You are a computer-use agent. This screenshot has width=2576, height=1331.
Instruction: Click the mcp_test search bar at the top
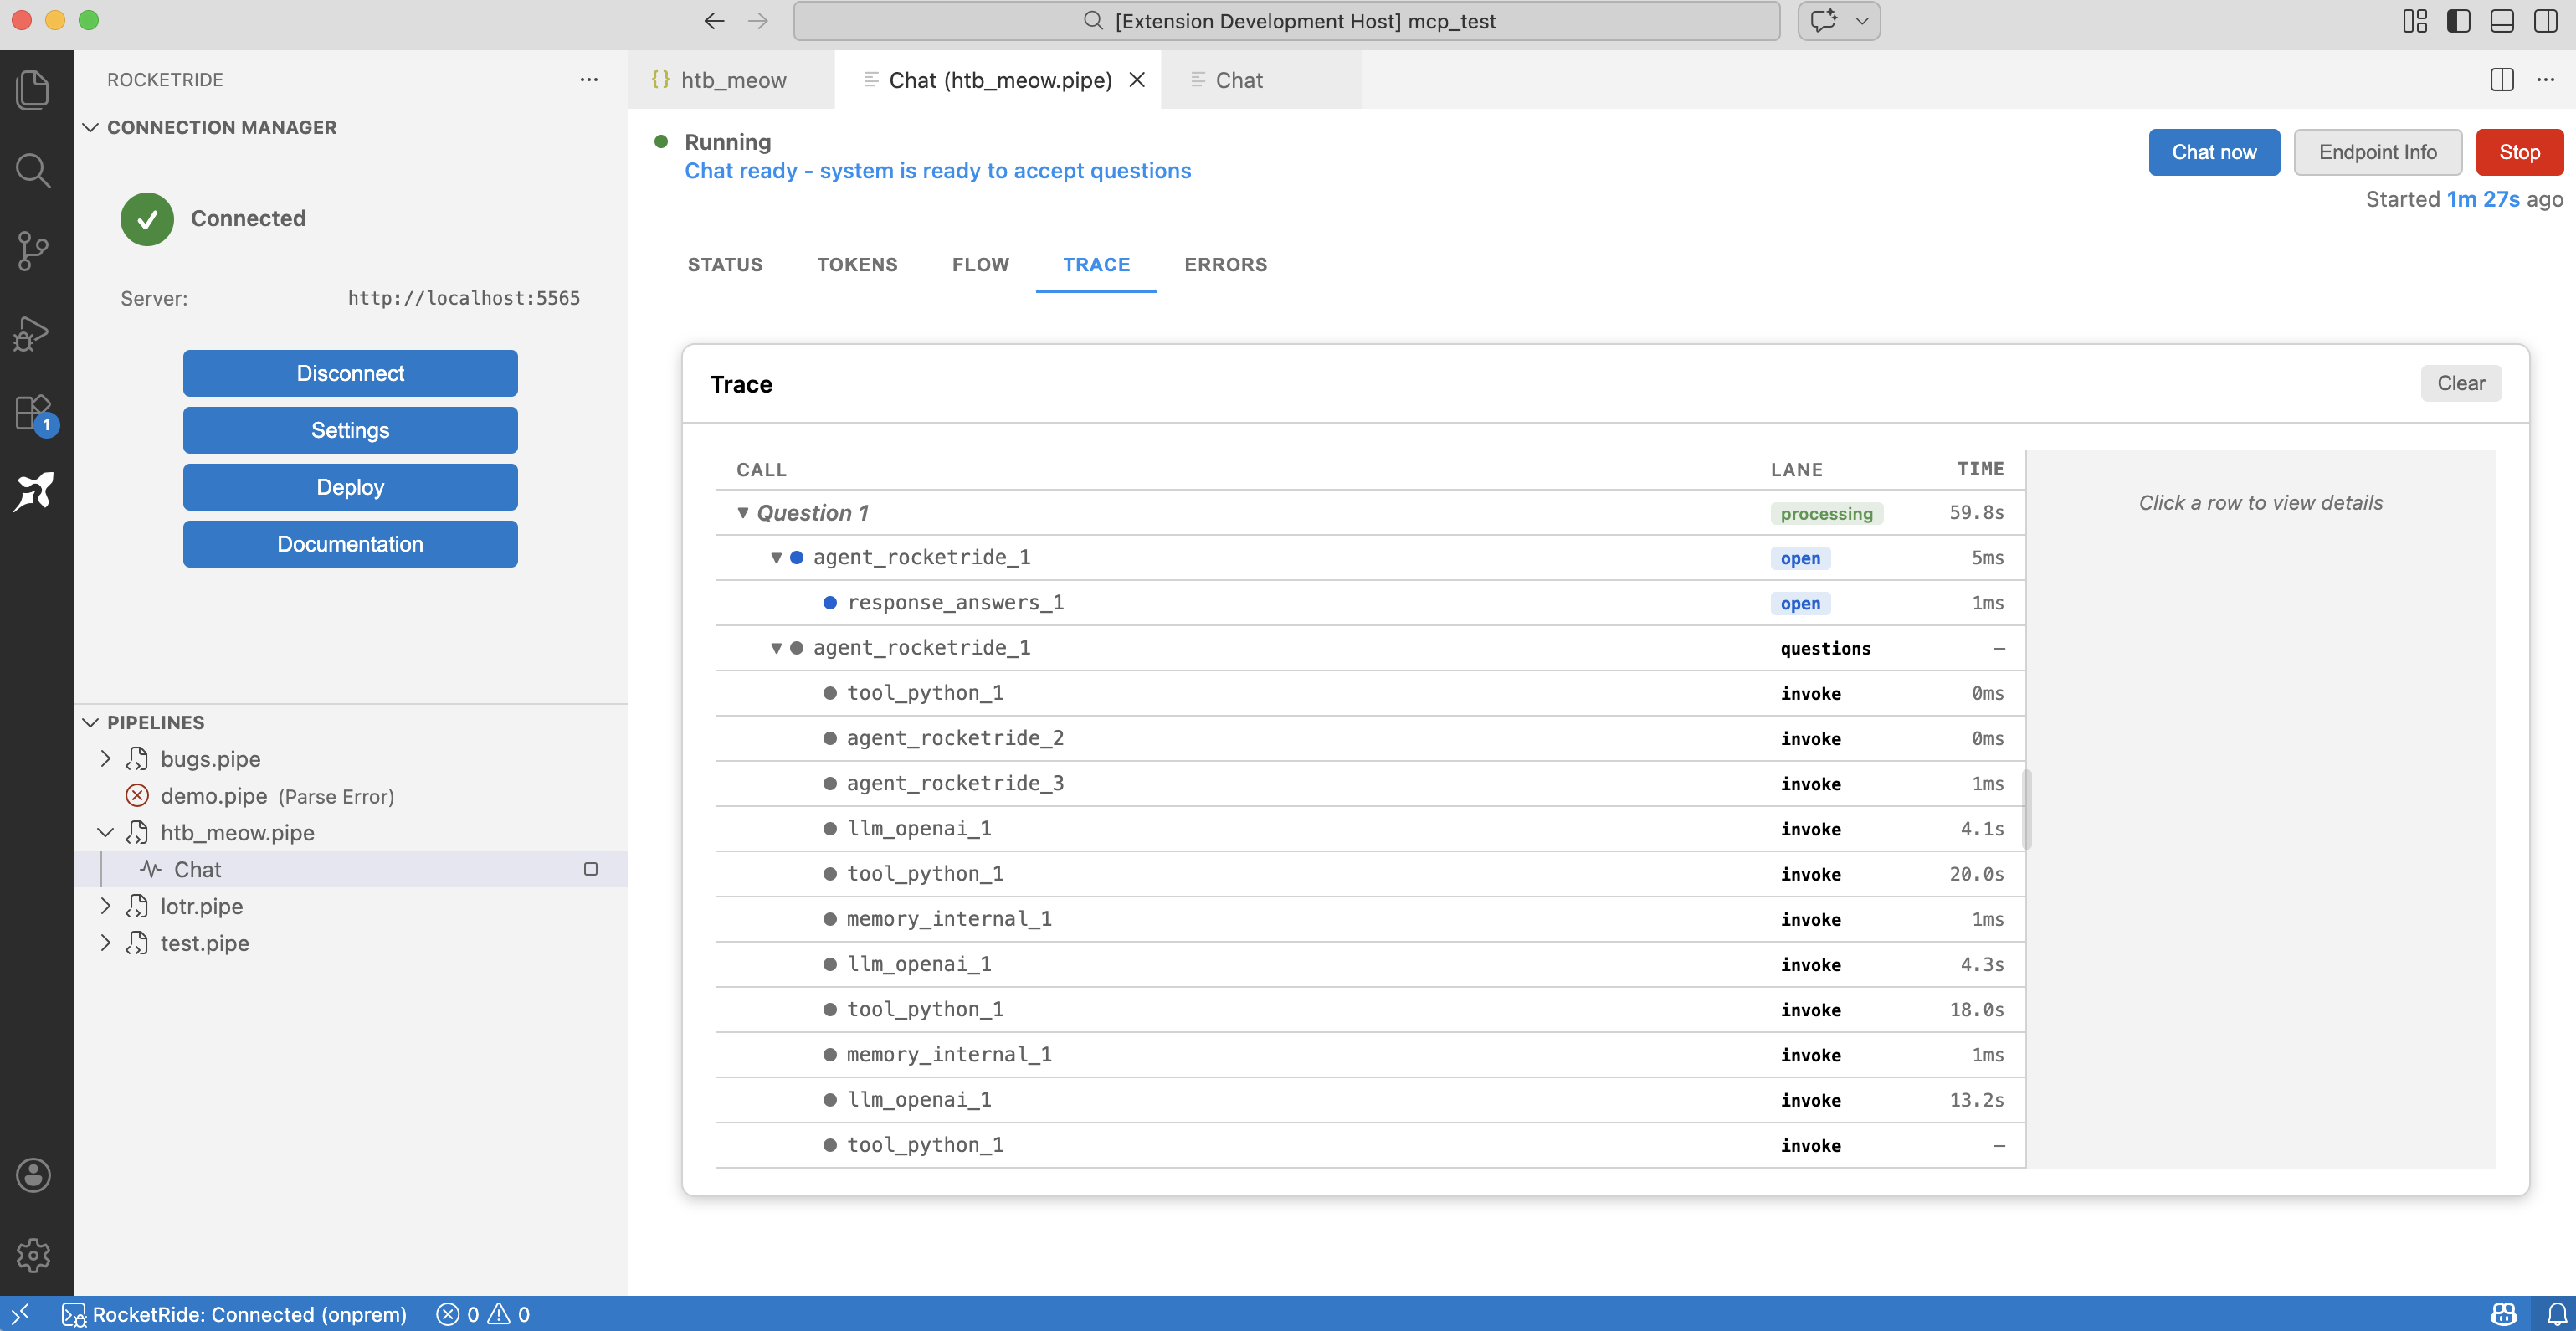tap(1288, 21)
